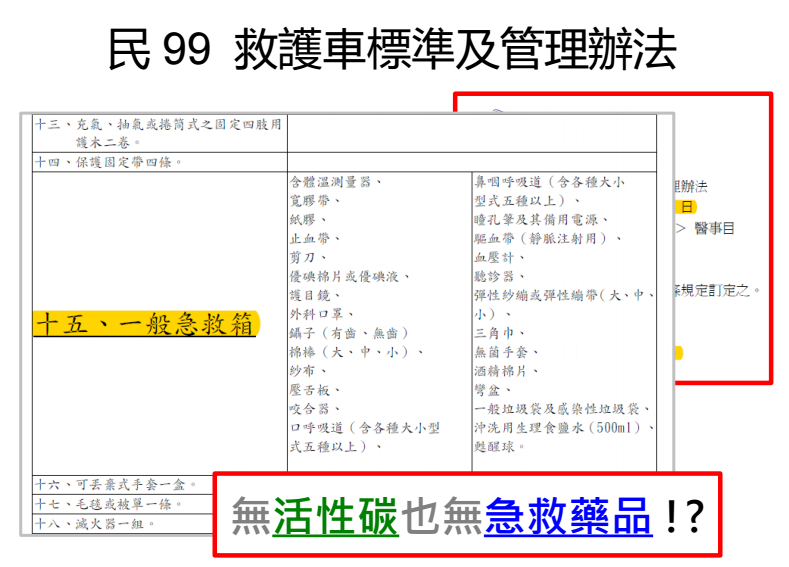Click the item 紙膠
The height and width of the screenshot is (567, 789).
(x=303, y=220)
